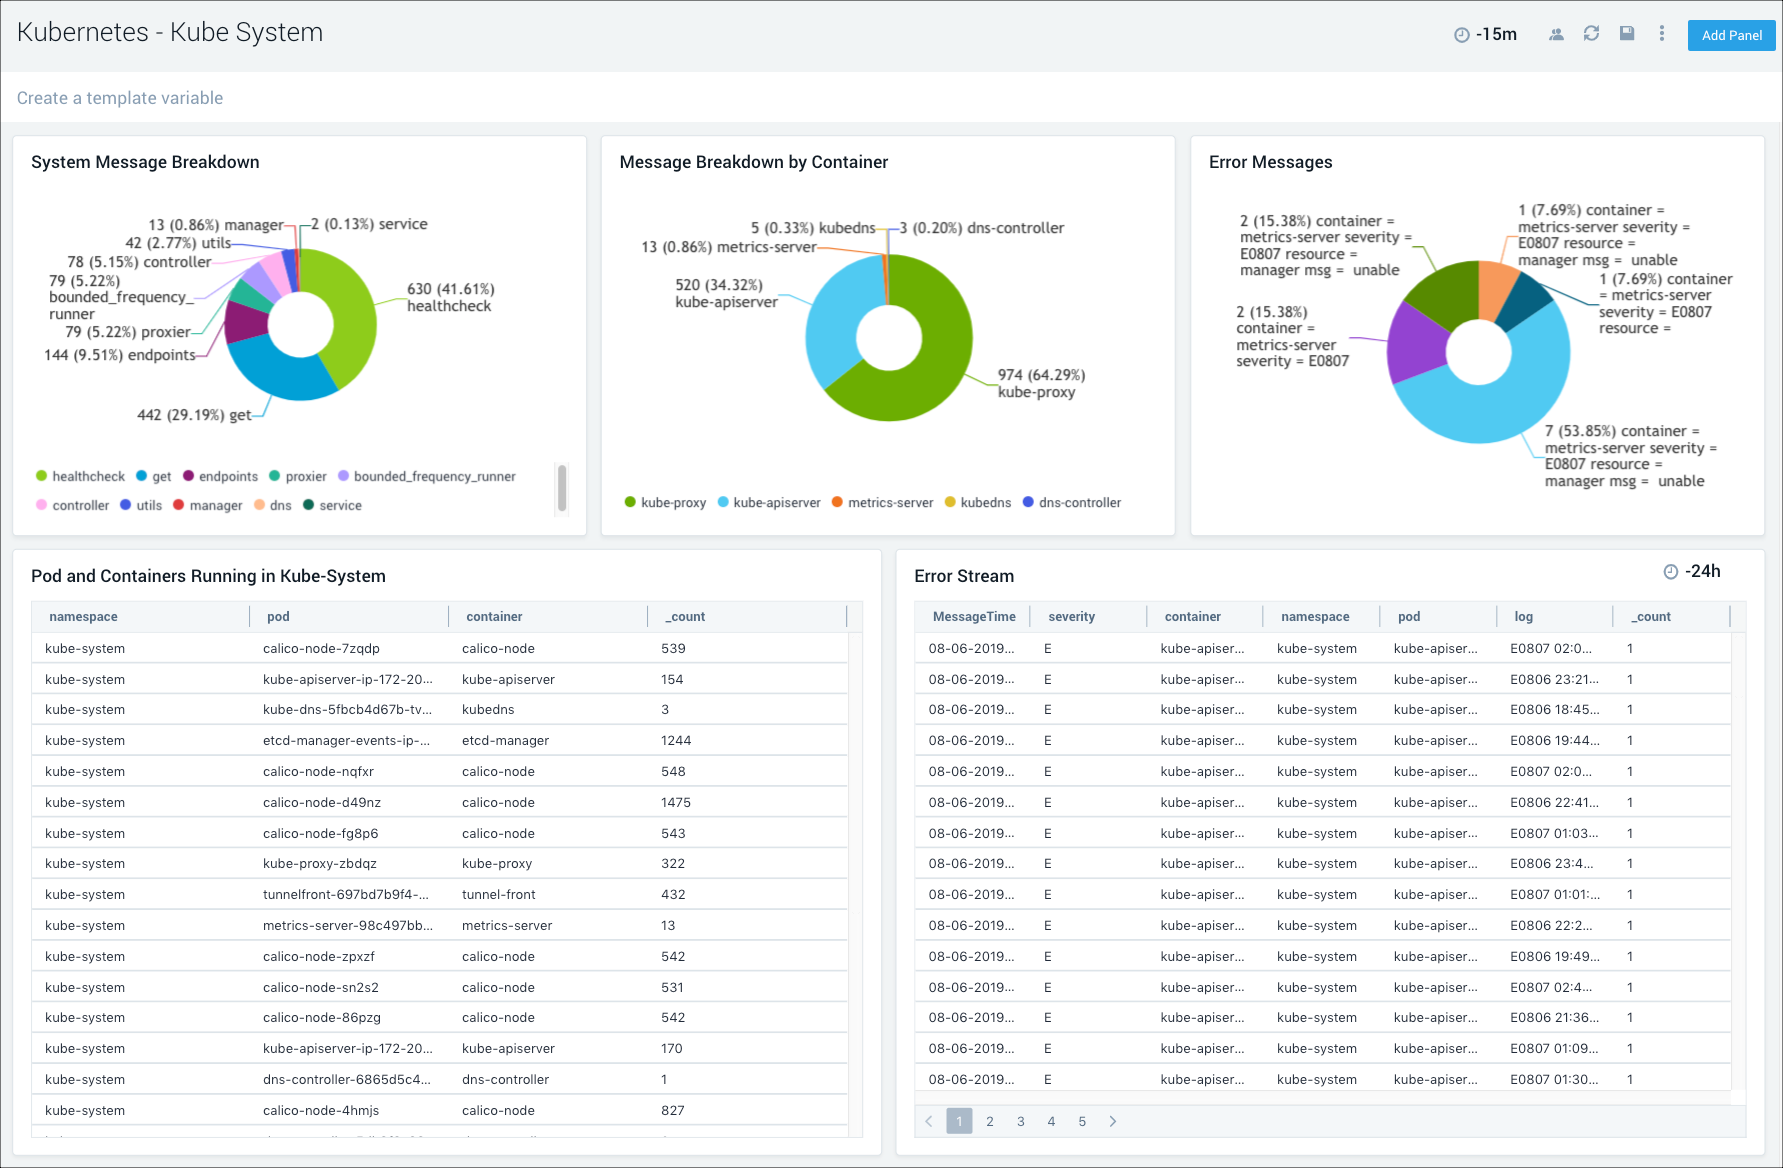1783x1168 pixels.
Task: Click the previous page arrow in Error Stream
Action: tap(929, 1121)
